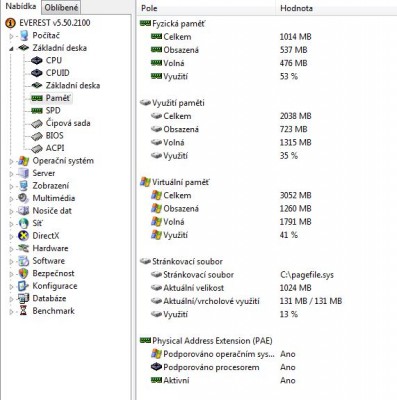The image size is (397, 400).
Task: Click the Nosiče dat storage icon
Action: point(23,211)
